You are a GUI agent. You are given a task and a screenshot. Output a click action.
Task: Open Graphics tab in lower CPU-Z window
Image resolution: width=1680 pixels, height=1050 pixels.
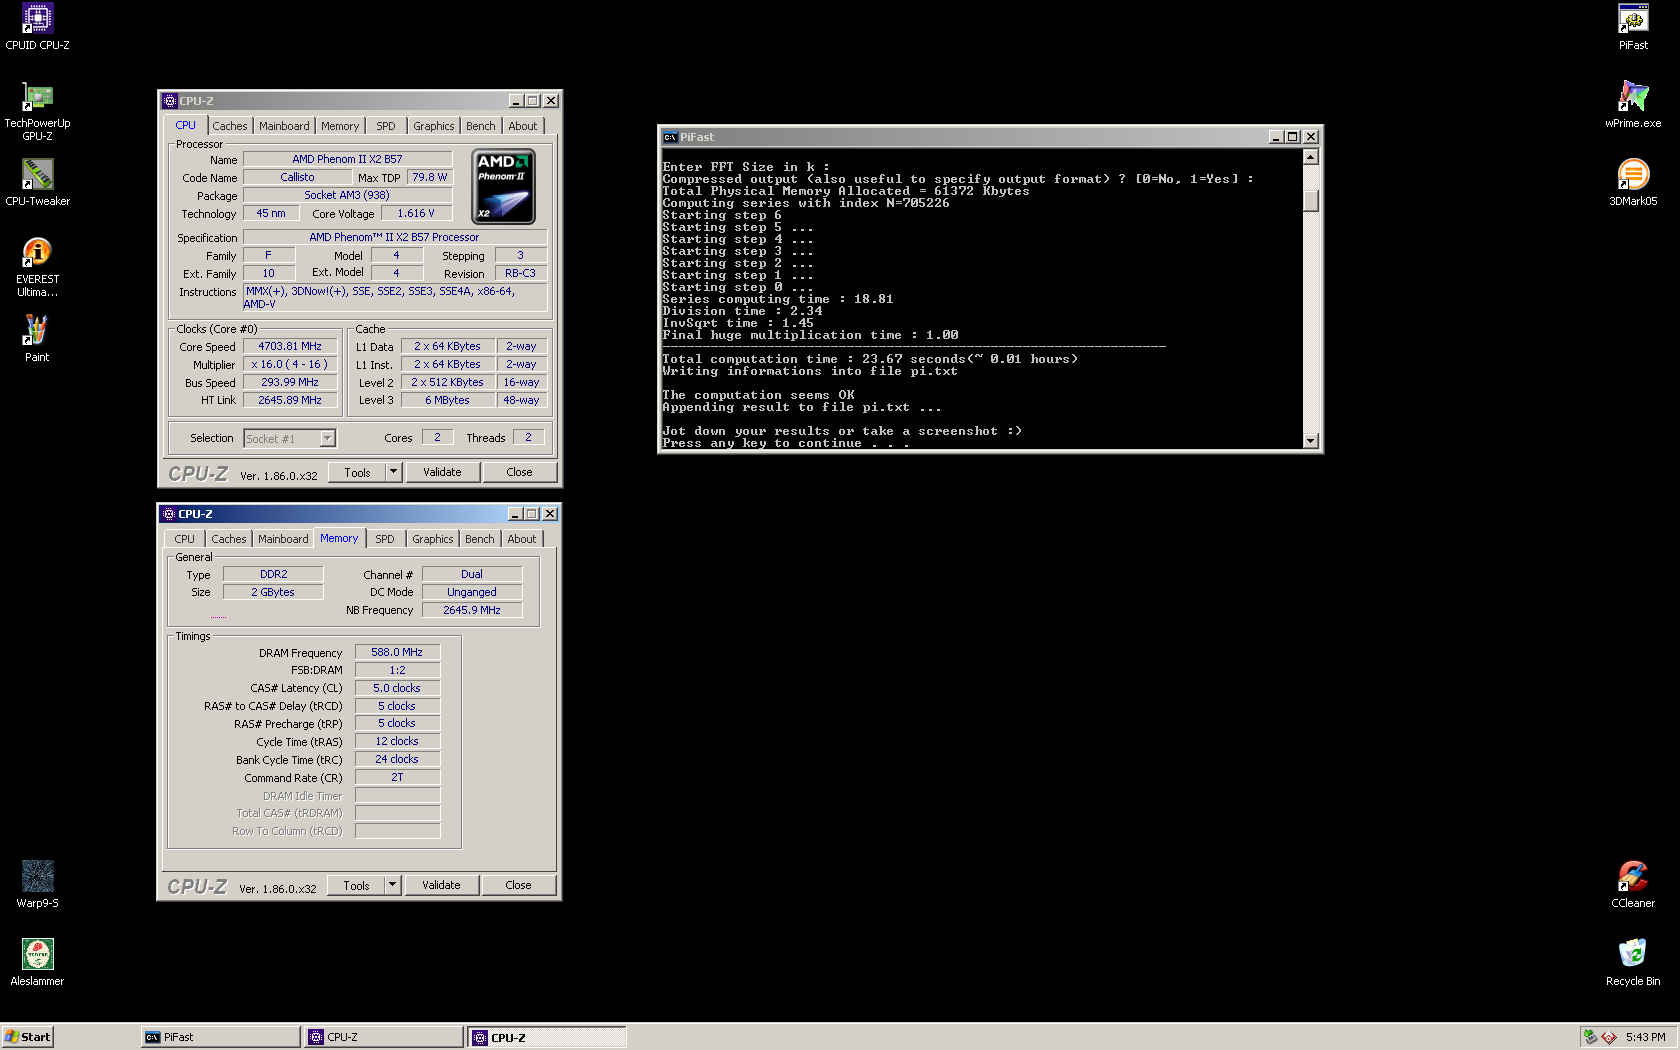point(433,539)
